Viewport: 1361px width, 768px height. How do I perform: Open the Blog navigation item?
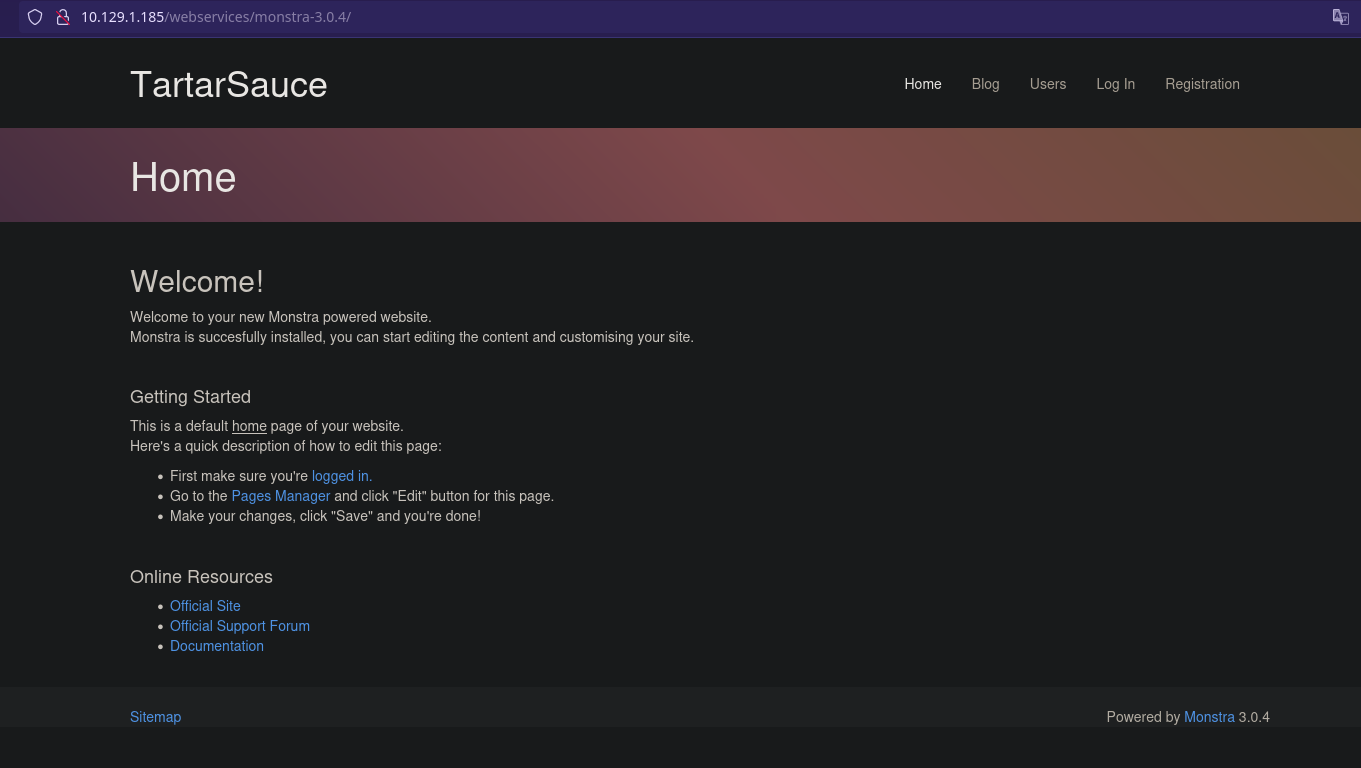tap(985, 84)
